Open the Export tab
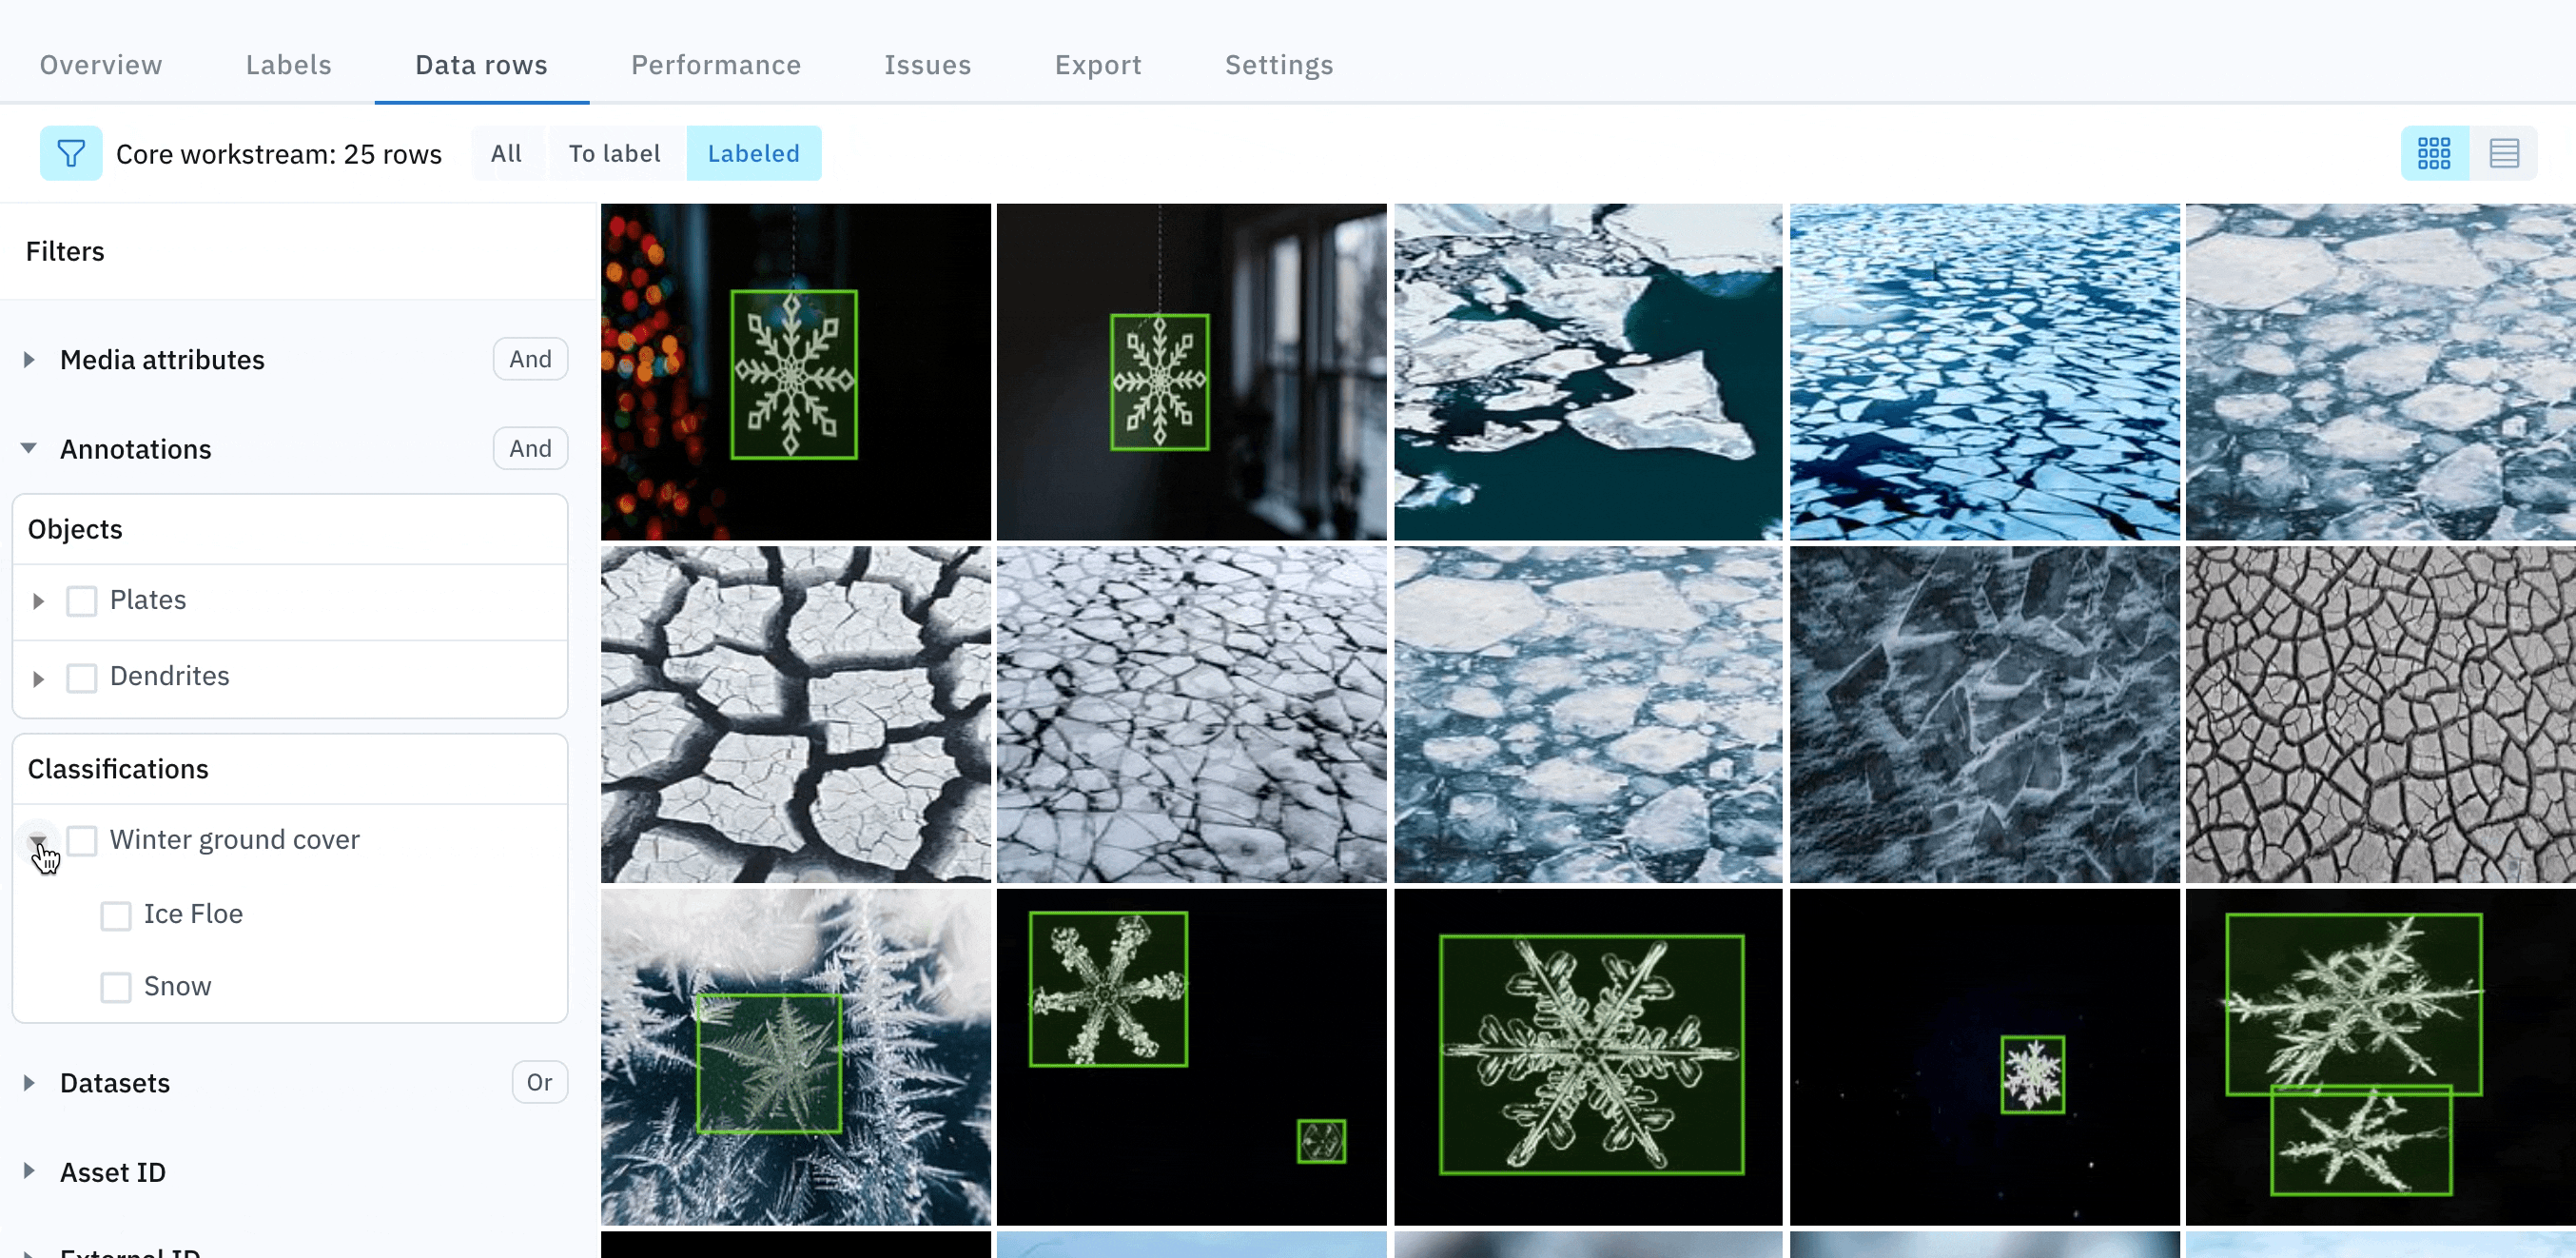Screen dimensions: 2576x1258 pos(1098,65)
